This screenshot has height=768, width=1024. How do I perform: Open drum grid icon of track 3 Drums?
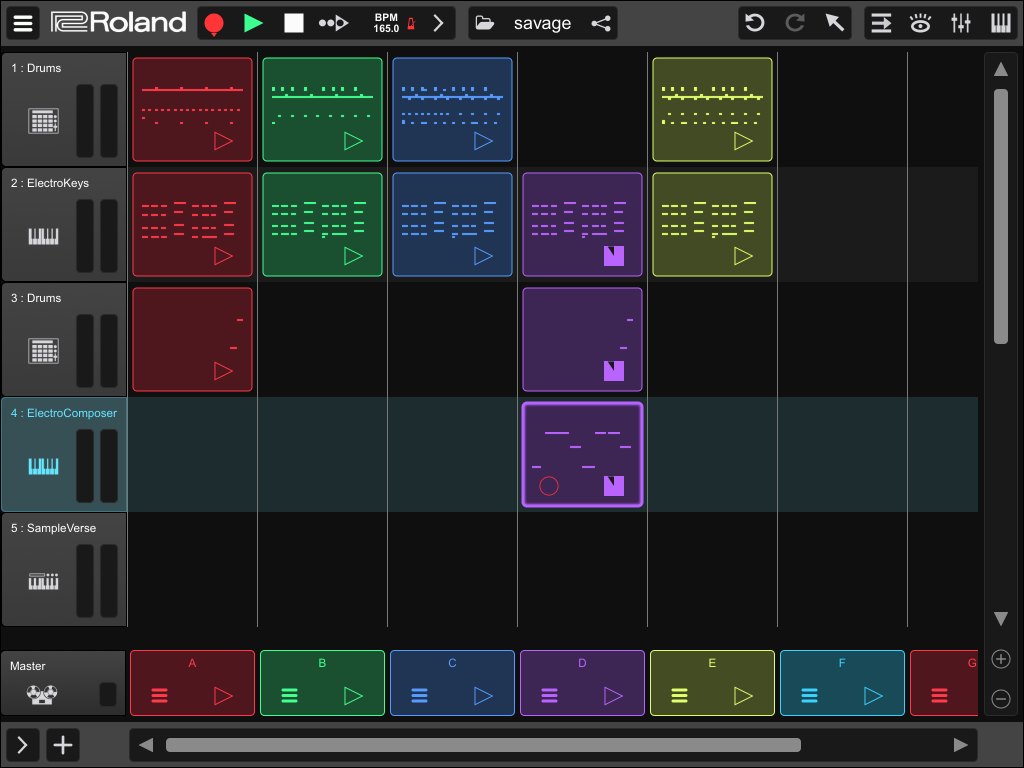(x=44, y=351)
